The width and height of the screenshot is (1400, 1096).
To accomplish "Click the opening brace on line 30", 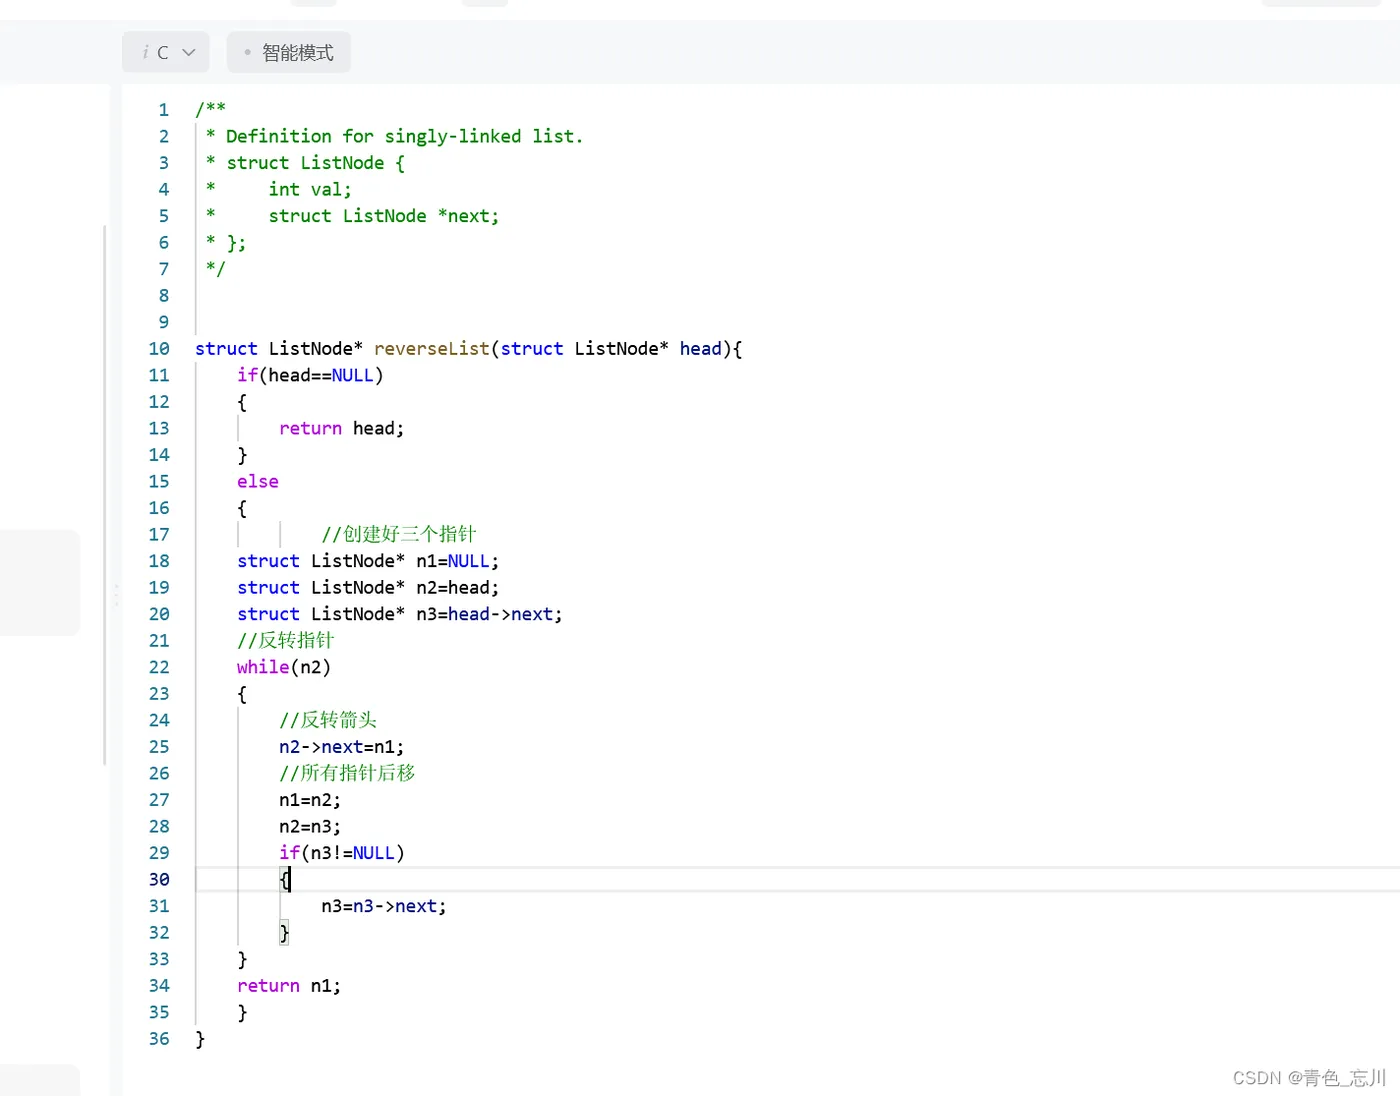I will pos(285,880).
